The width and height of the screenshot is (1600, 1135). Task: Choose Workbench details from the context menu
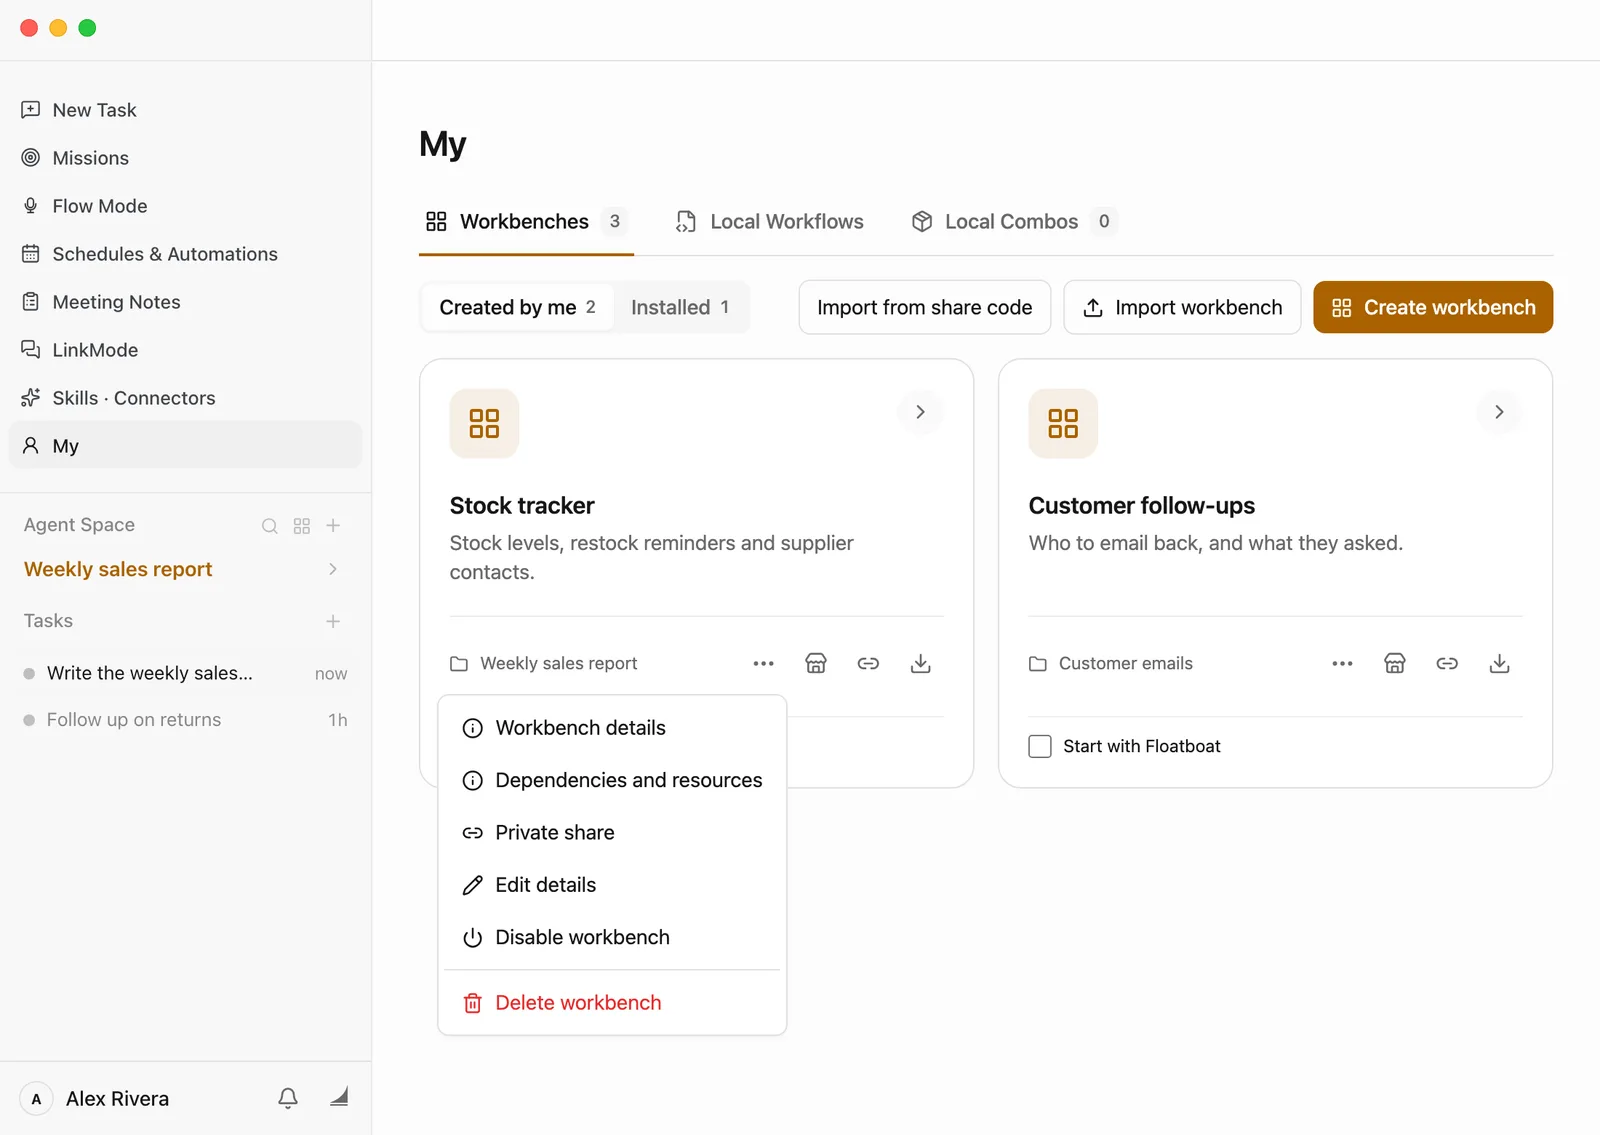pos(612,728)
